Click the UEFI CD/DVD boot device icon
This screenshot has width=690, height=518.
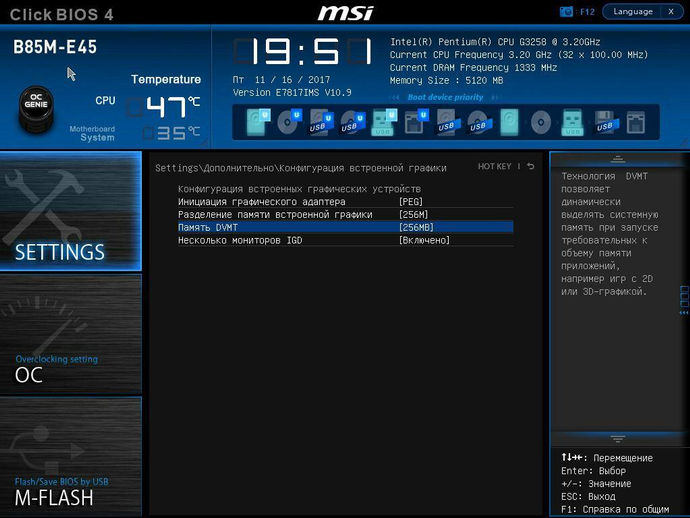[289, 122]
